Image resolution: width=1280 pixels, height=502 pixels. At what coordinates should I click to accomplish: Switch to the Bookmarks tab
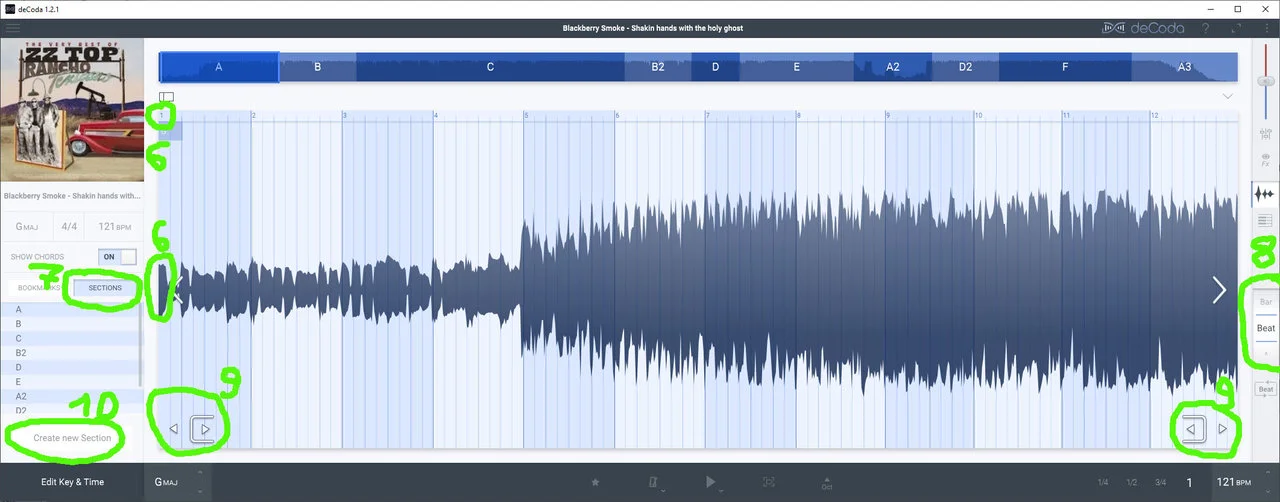(x=39, y=288)
